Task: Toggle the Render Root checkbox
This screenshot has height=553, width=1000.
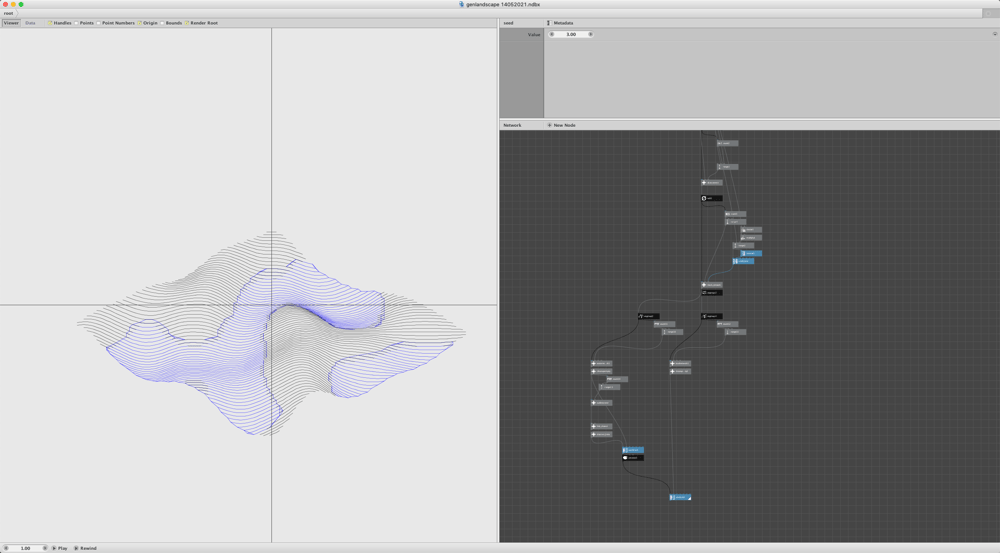Action: pos(186,23)
